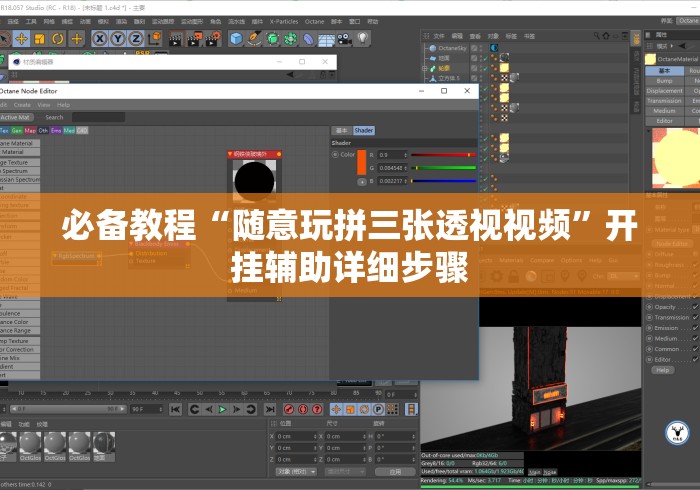
Task: Open Render Settings via the gear clapperboard
Action: click(213, 39)
